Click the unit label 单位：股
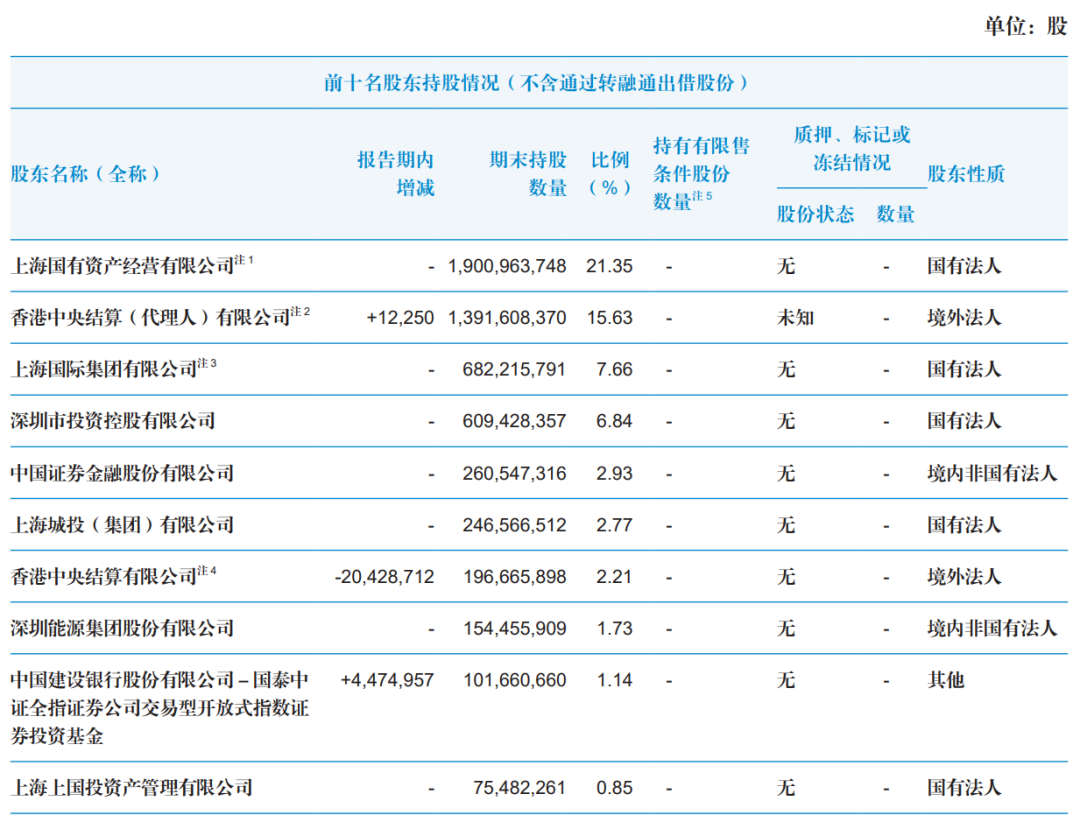Screen dimensions: 1080x815 [x=1026, y=26]
